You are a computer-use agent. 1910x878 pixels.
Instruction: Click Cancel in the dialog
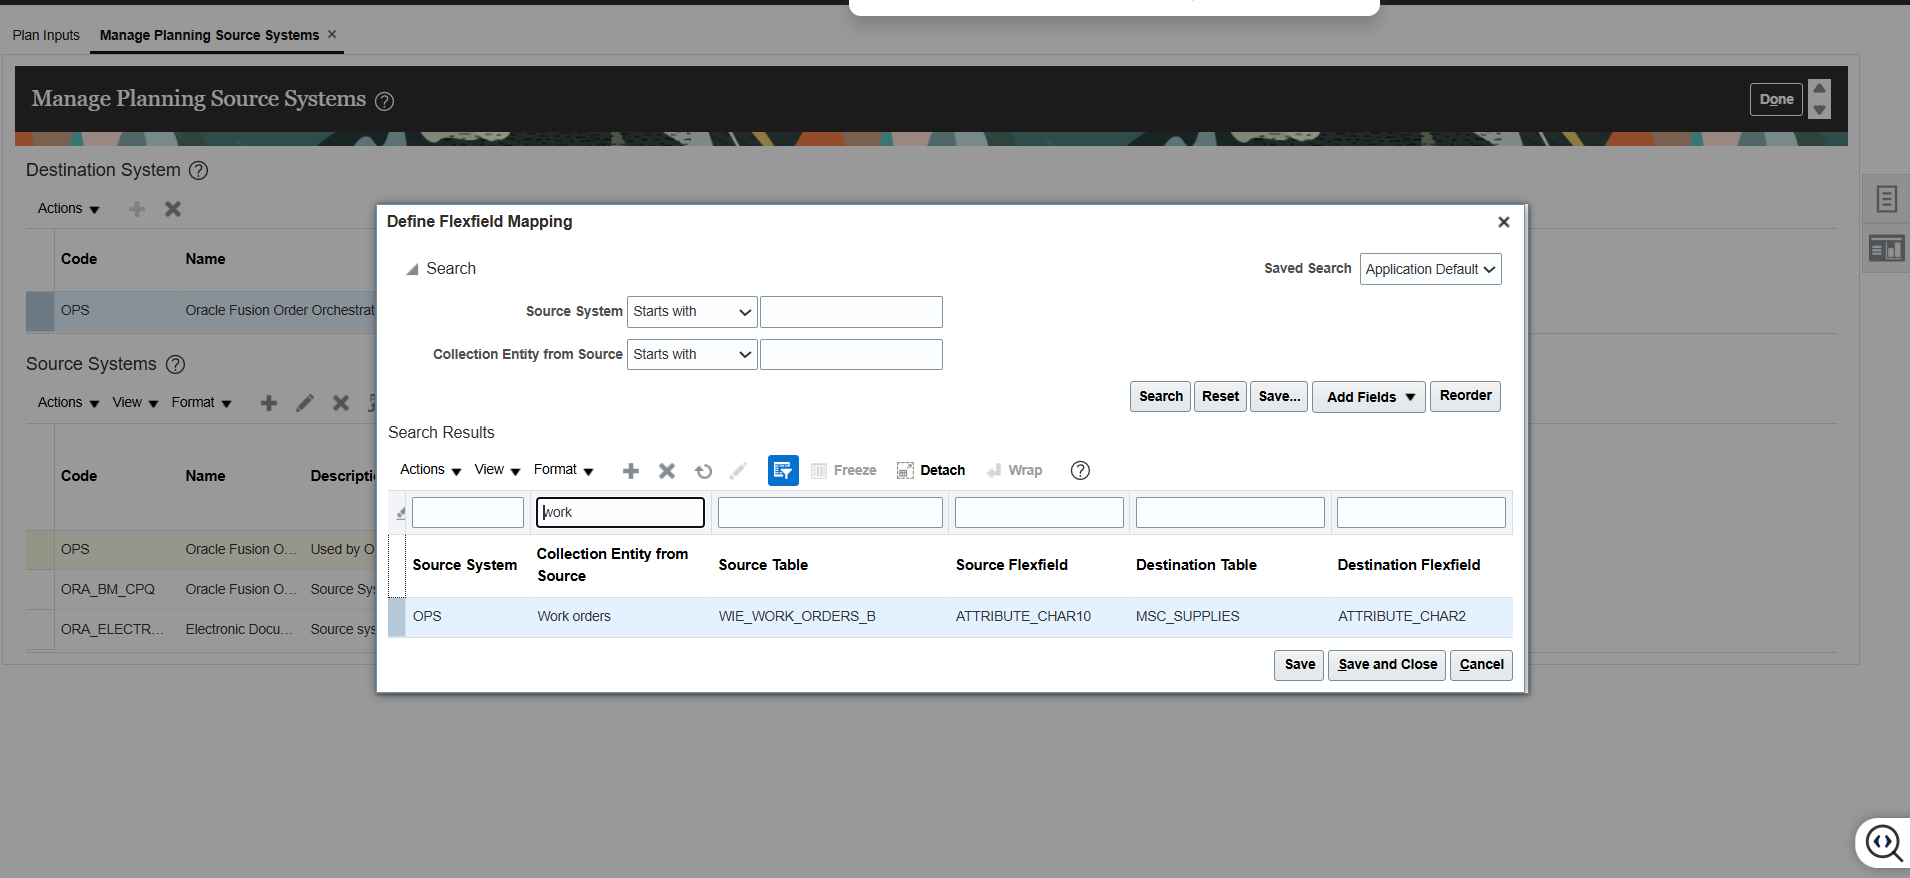pyautogui.click(x=1481, y=665)
